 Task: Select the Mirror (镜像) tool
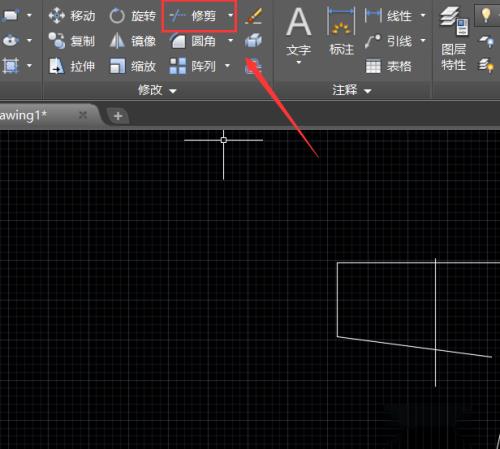point(133,41)
